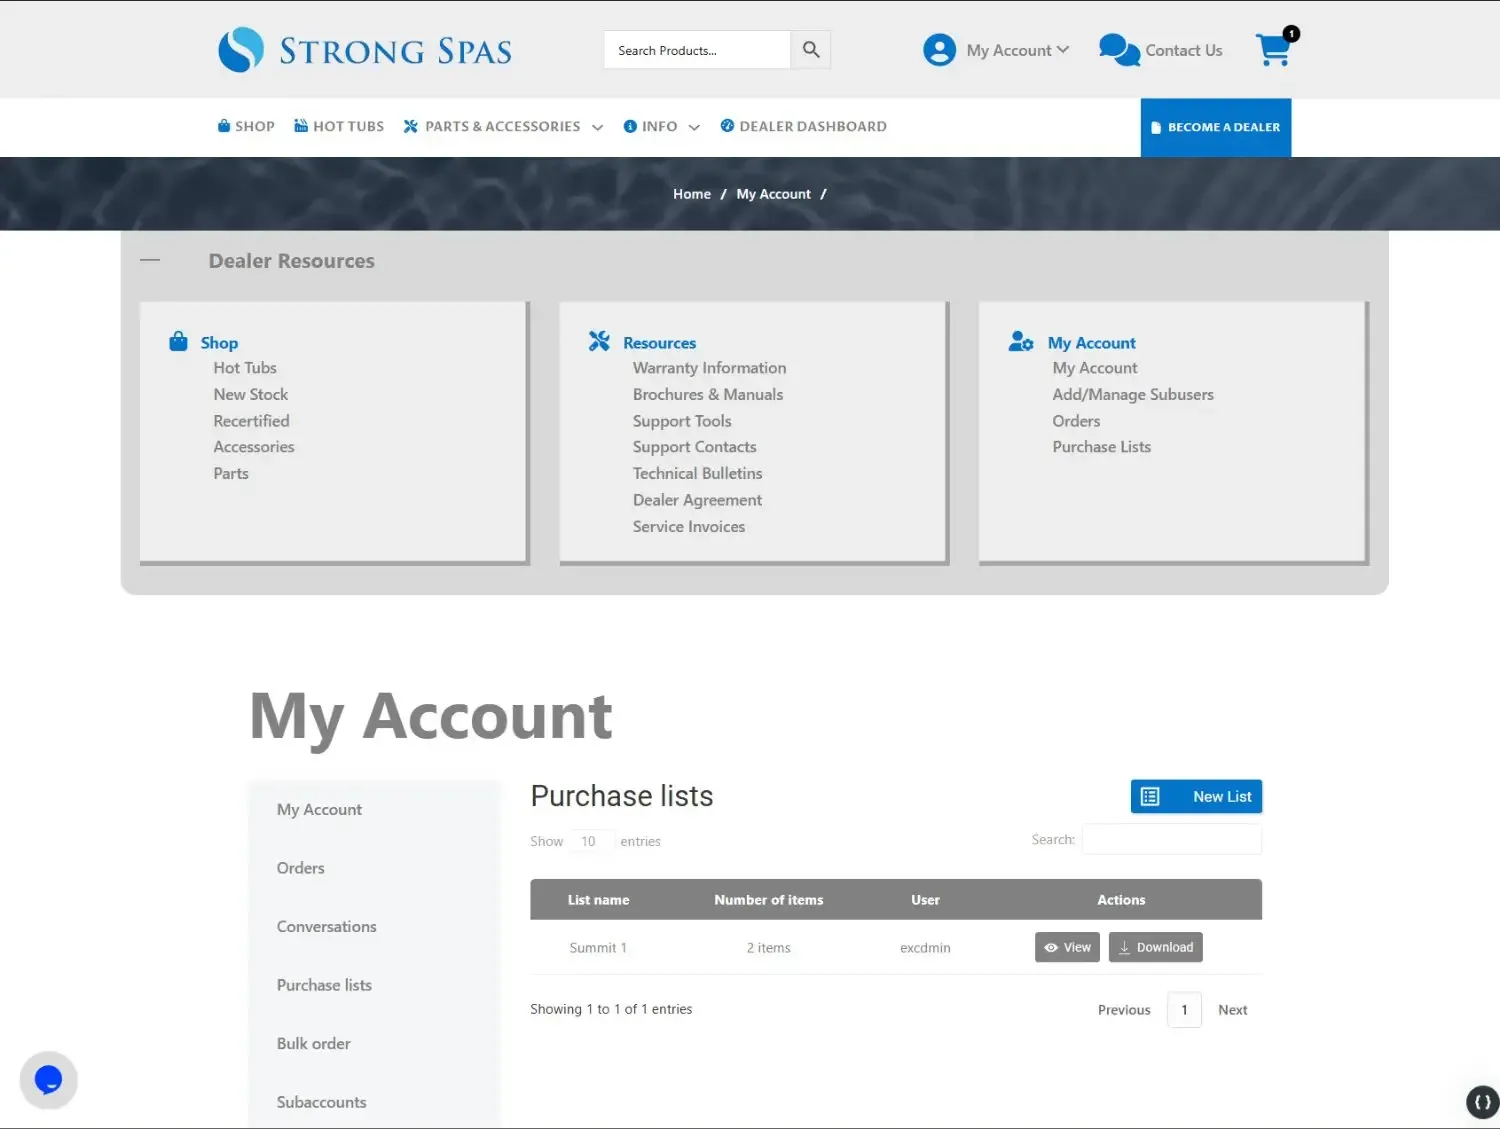This screenshot has height=1129, width=1500.
Task: Click the Resources heading link
Action: tap(659, 343)
